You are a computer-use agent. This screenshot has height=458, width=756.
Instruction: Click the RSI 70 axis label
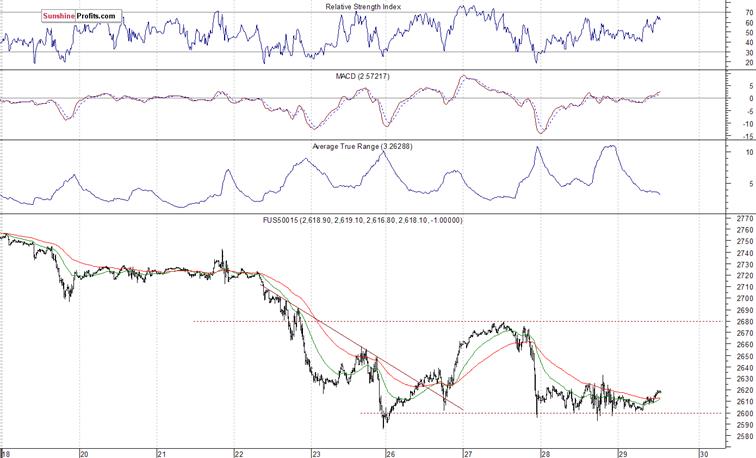[749, 13]
